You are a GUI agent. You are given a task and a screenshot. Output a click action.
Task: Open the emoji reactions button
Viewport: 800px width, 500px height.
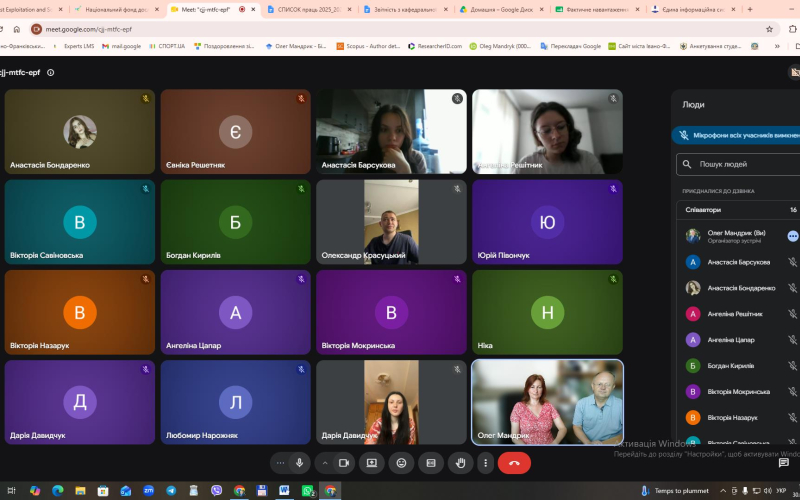click(x=402, y=463)
